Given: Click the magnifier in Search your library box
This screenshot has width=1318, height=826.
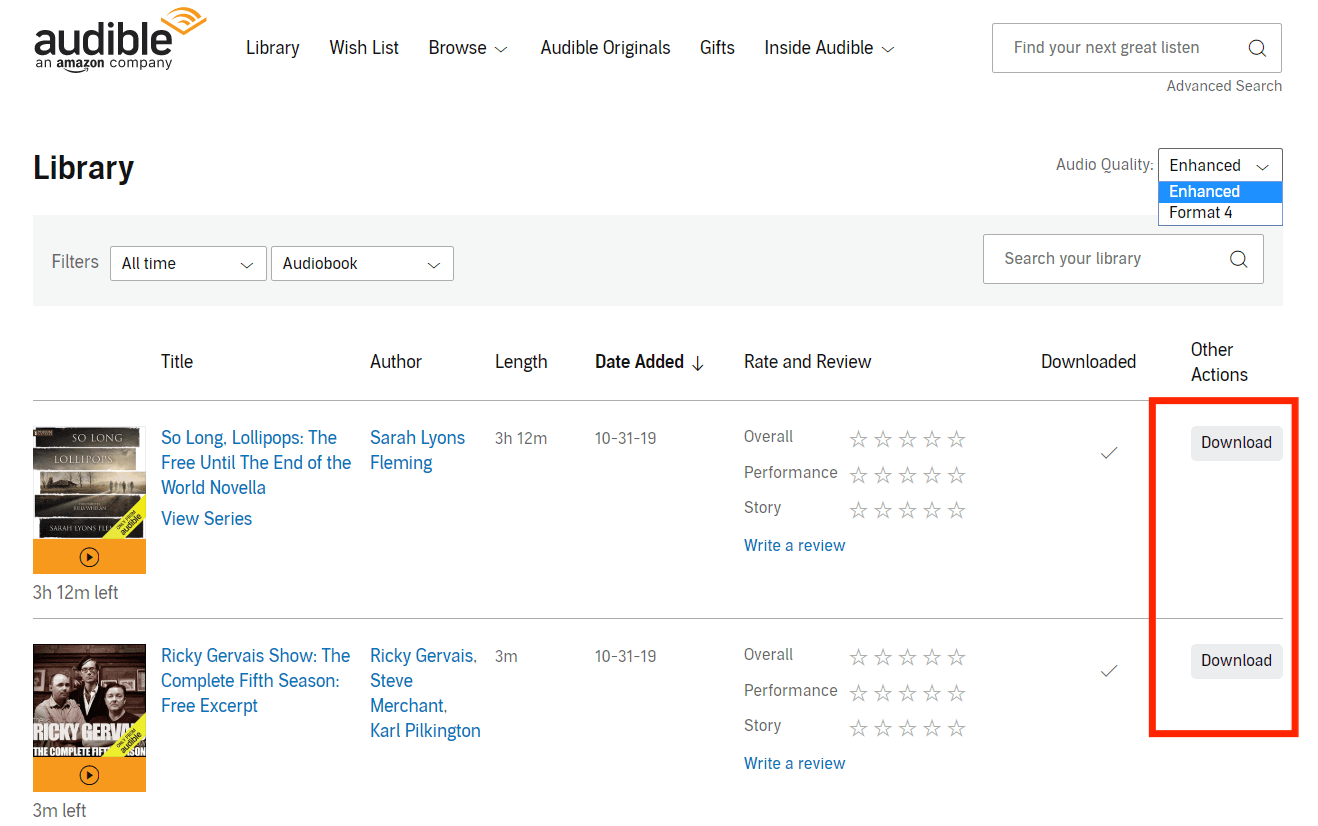Looking at the screenshot, I should point(1238,259).
